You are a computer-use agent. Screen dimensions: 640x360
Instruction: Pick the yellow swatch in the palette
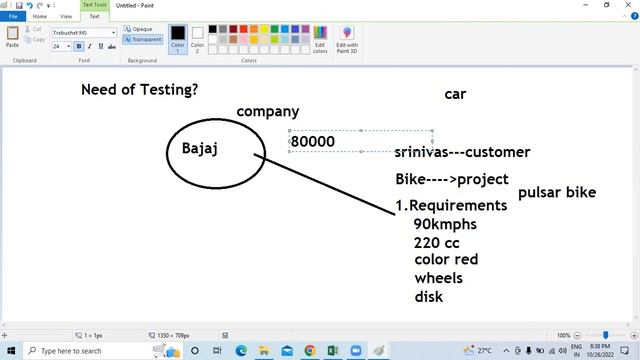(x=264, y=29)
